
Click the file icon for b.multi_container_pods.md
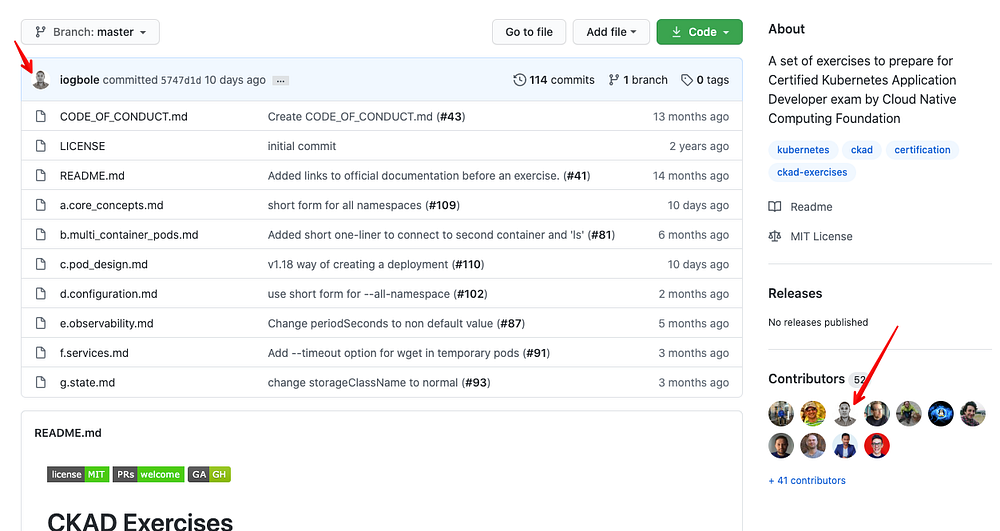pos(41,235)
